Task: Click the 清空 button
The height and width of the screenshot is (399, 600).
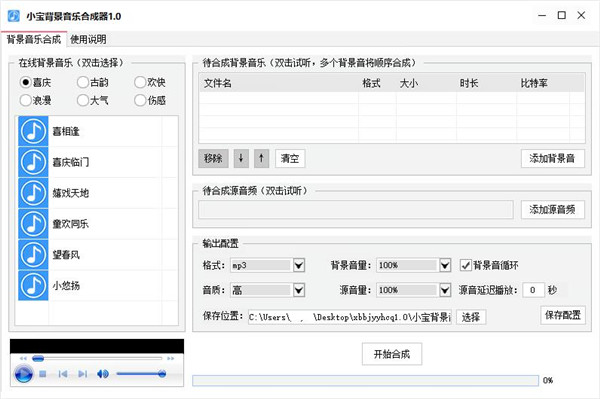Action: tap(290, 158)
